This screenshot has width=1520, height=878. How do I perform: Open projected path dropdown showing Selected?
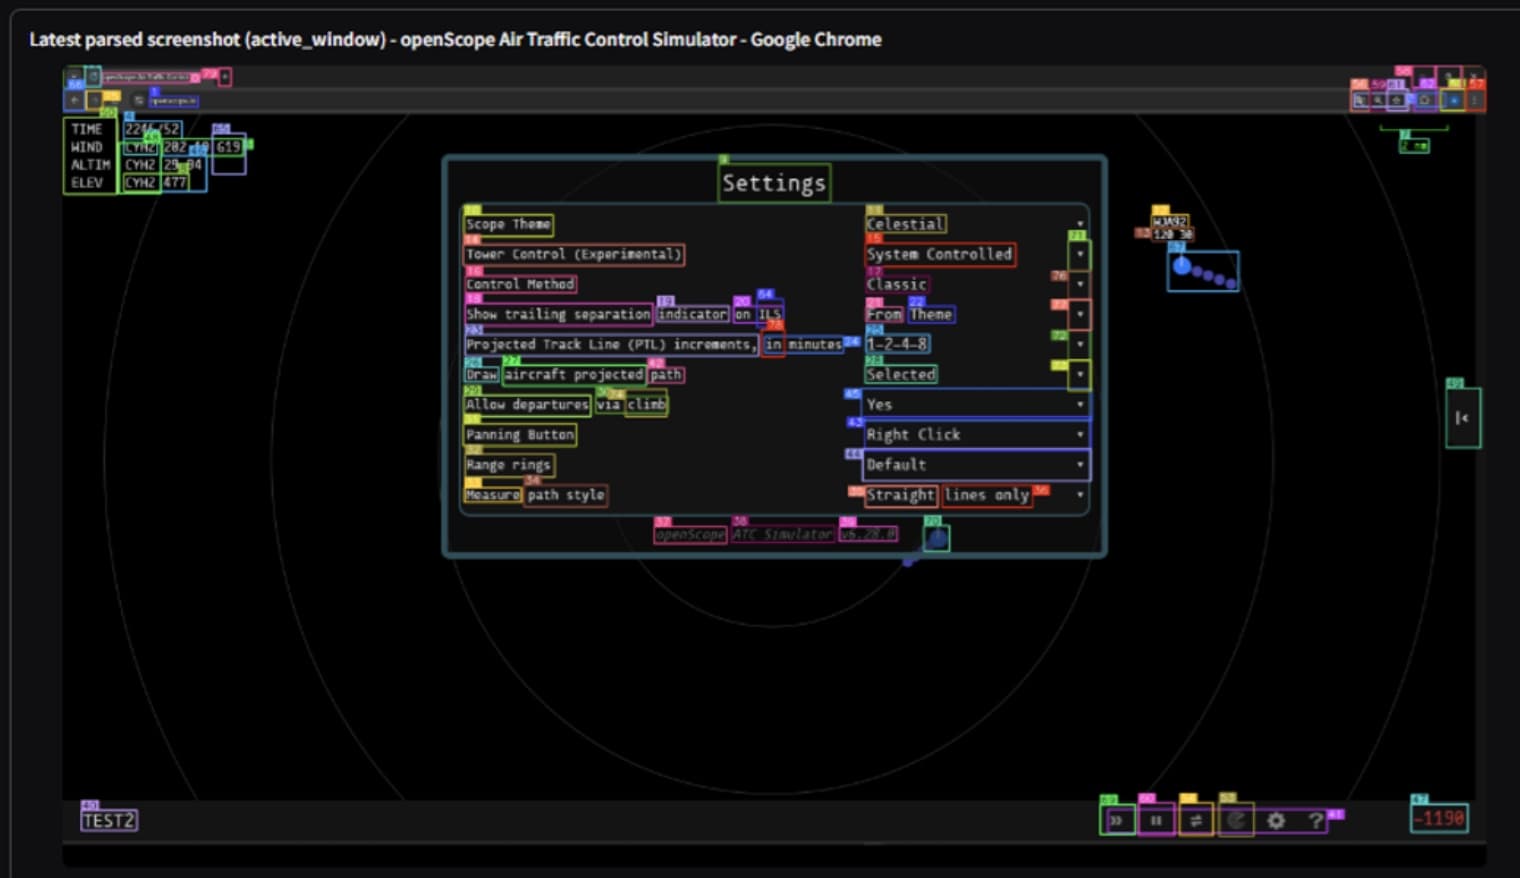point(976,374)
